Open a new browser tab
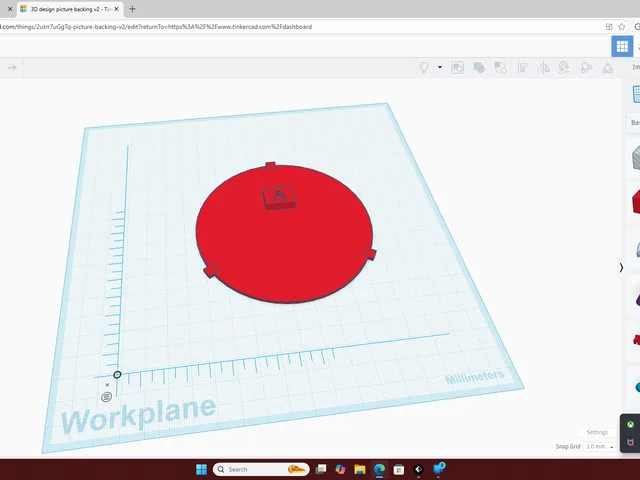The image size is (640, 480). tap(132, 9)
